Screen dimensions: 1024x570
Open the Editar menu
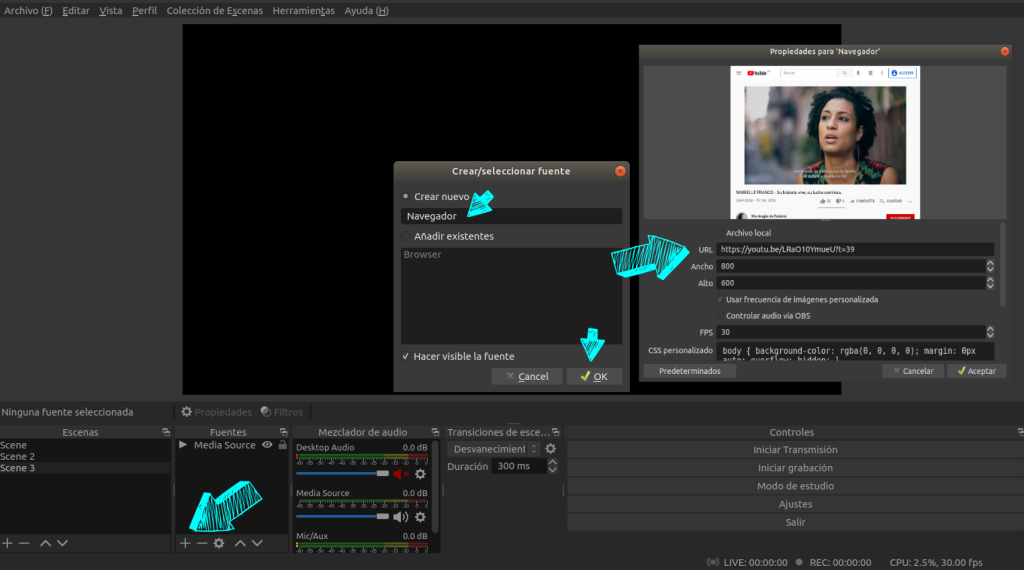tap(76, 10)
